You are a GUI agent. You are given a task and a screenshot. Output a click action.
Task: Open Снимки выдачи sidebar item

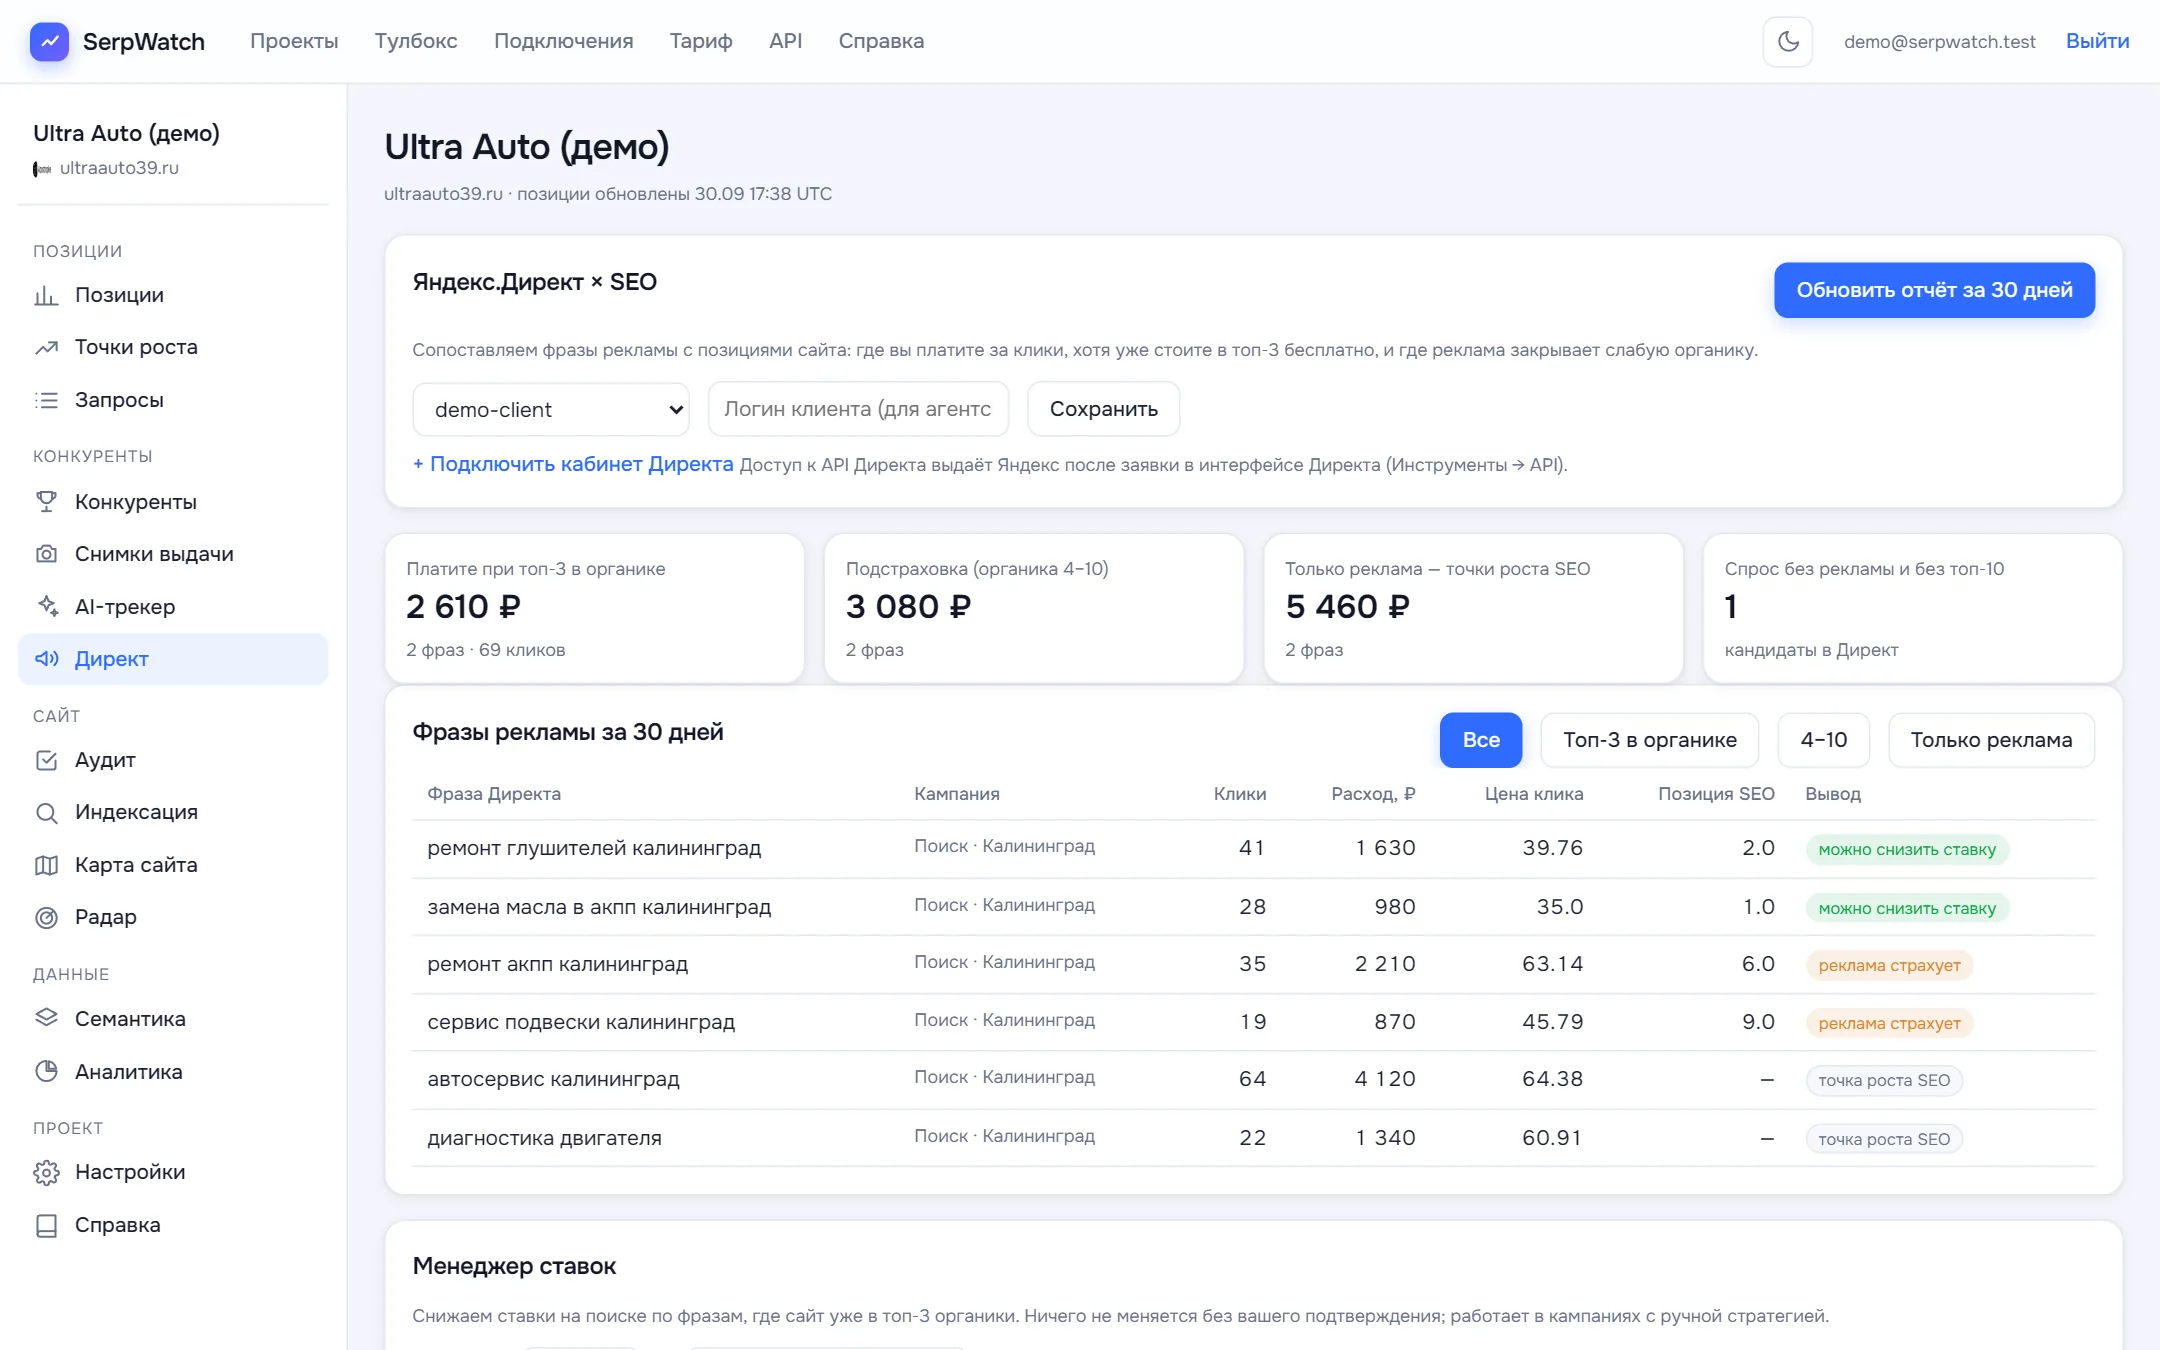[x=173, y=554]
